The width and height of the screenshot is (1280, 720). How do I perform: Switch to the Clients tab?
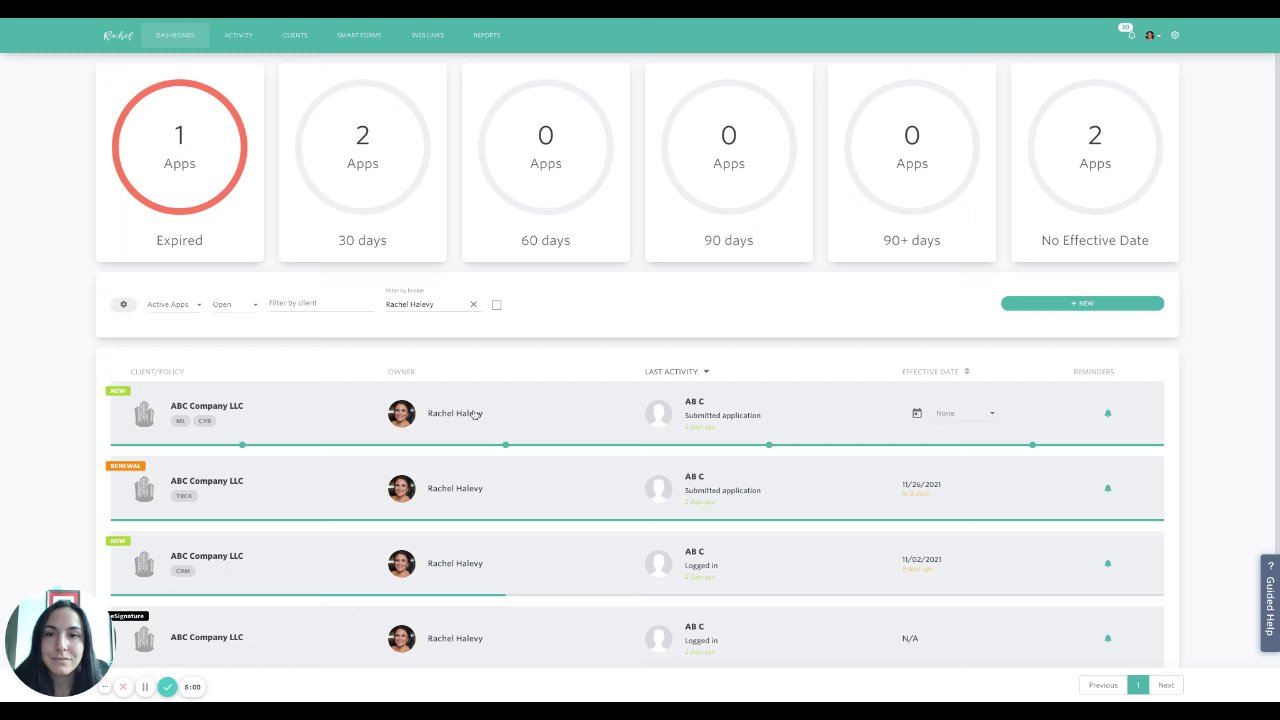295,35
